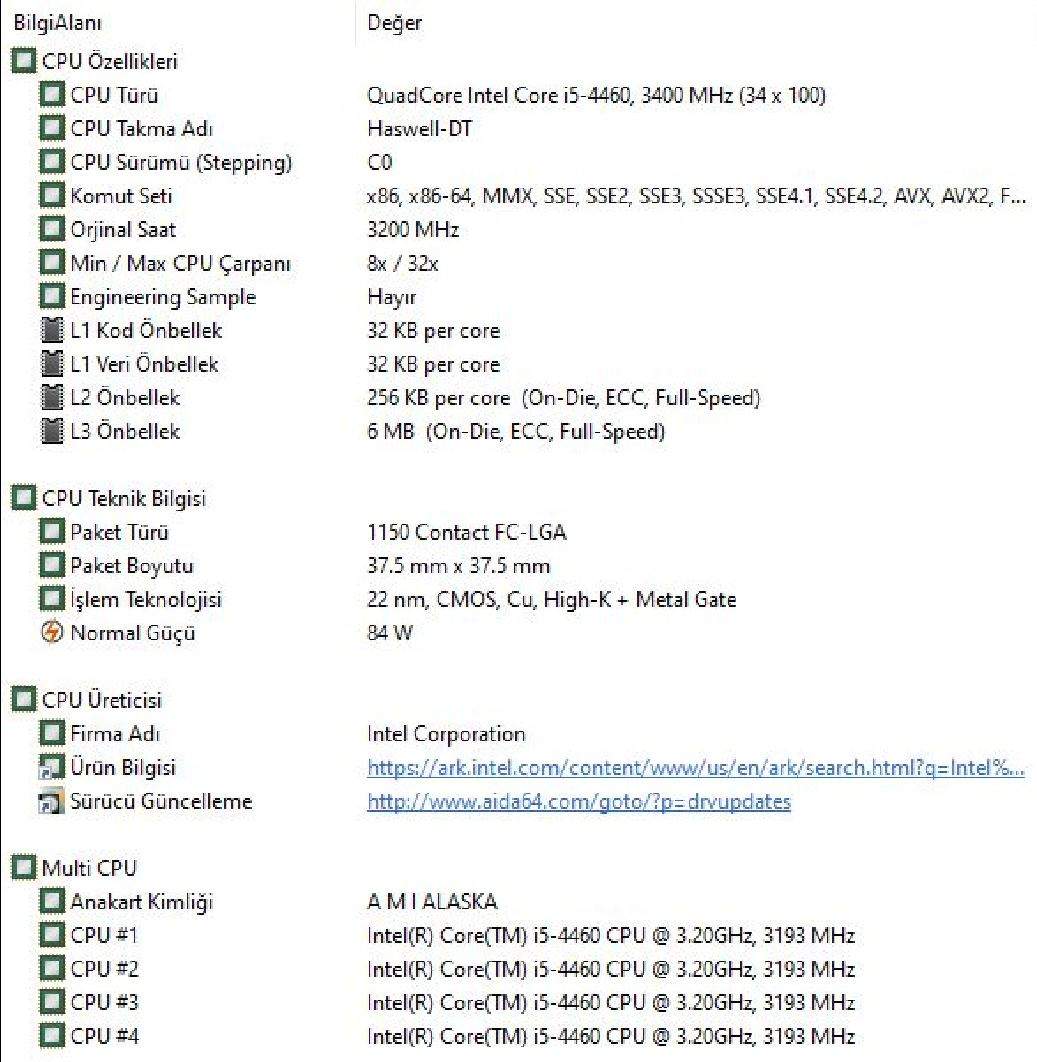
Task: Click the CPU Üreticisi section icon
Action: [24, 700]
